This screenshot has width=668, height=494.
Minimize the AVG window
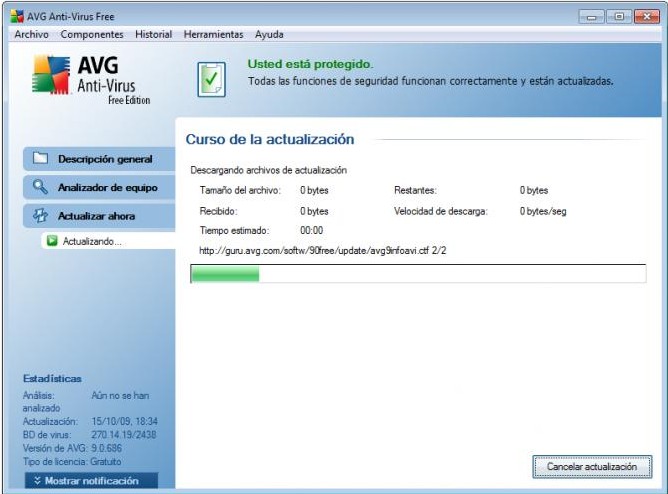click(591, 17)
